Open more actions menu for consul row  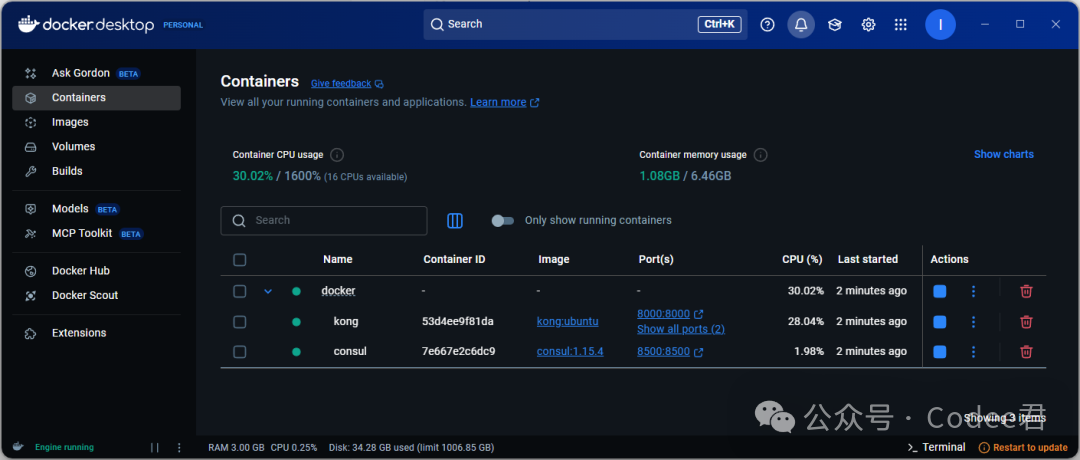[973, 352]
